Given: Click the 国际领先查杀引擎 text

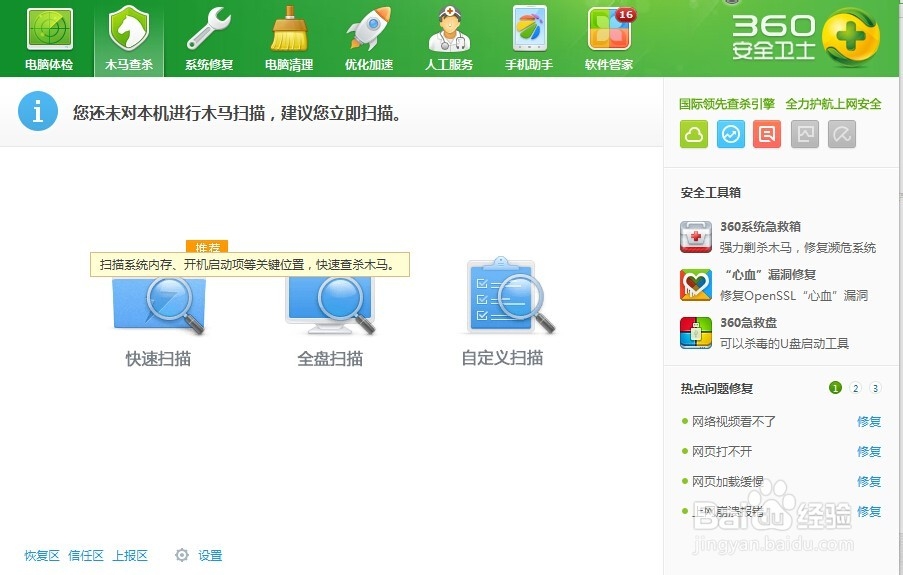Looking at the screenshot, I should pyautogui.click(x=727, y=104).
